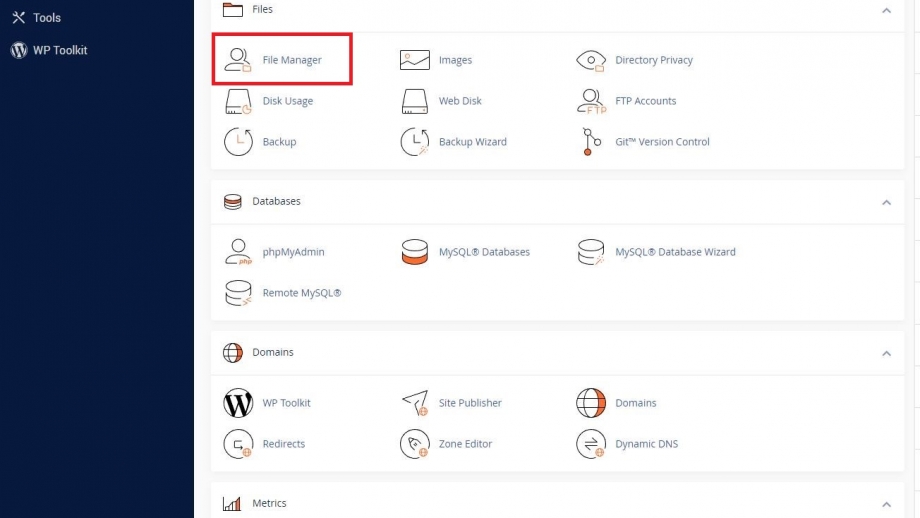Screen dimensions: 920x518
Task: Click the Disk Usage drive icon
Action: [x=238, y=101]
